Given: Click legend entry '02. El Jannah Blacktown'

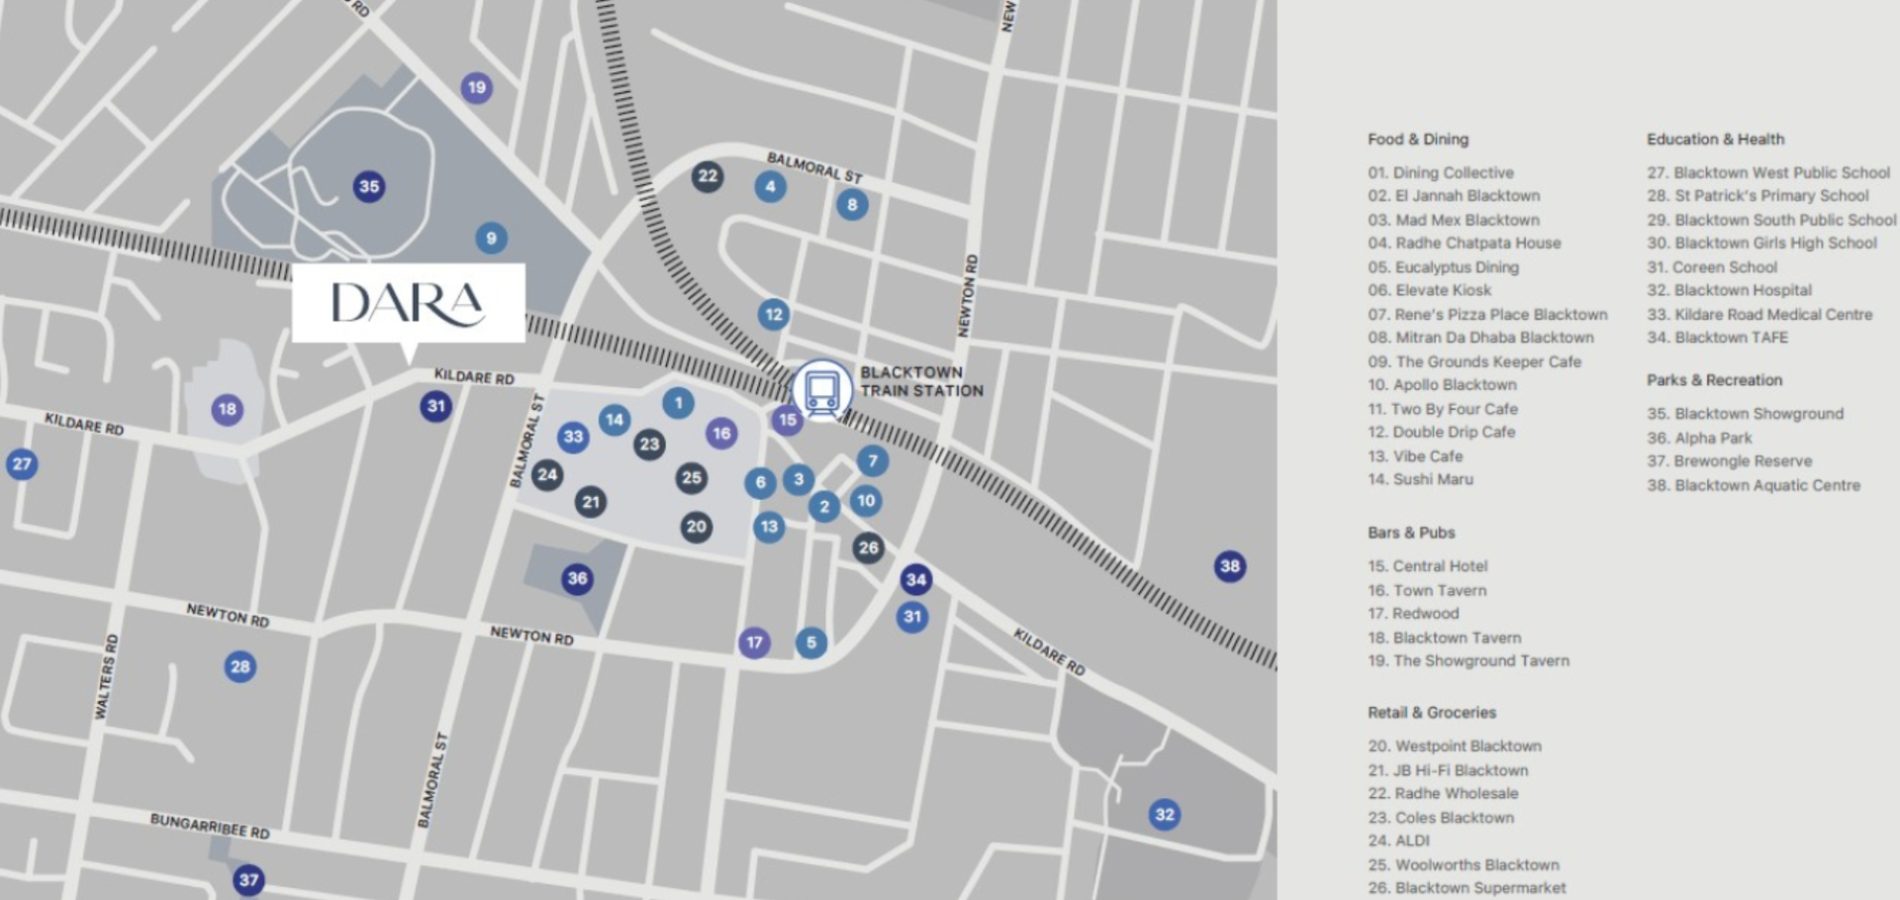Looking at the screenshot, I should click(1454, 196).
